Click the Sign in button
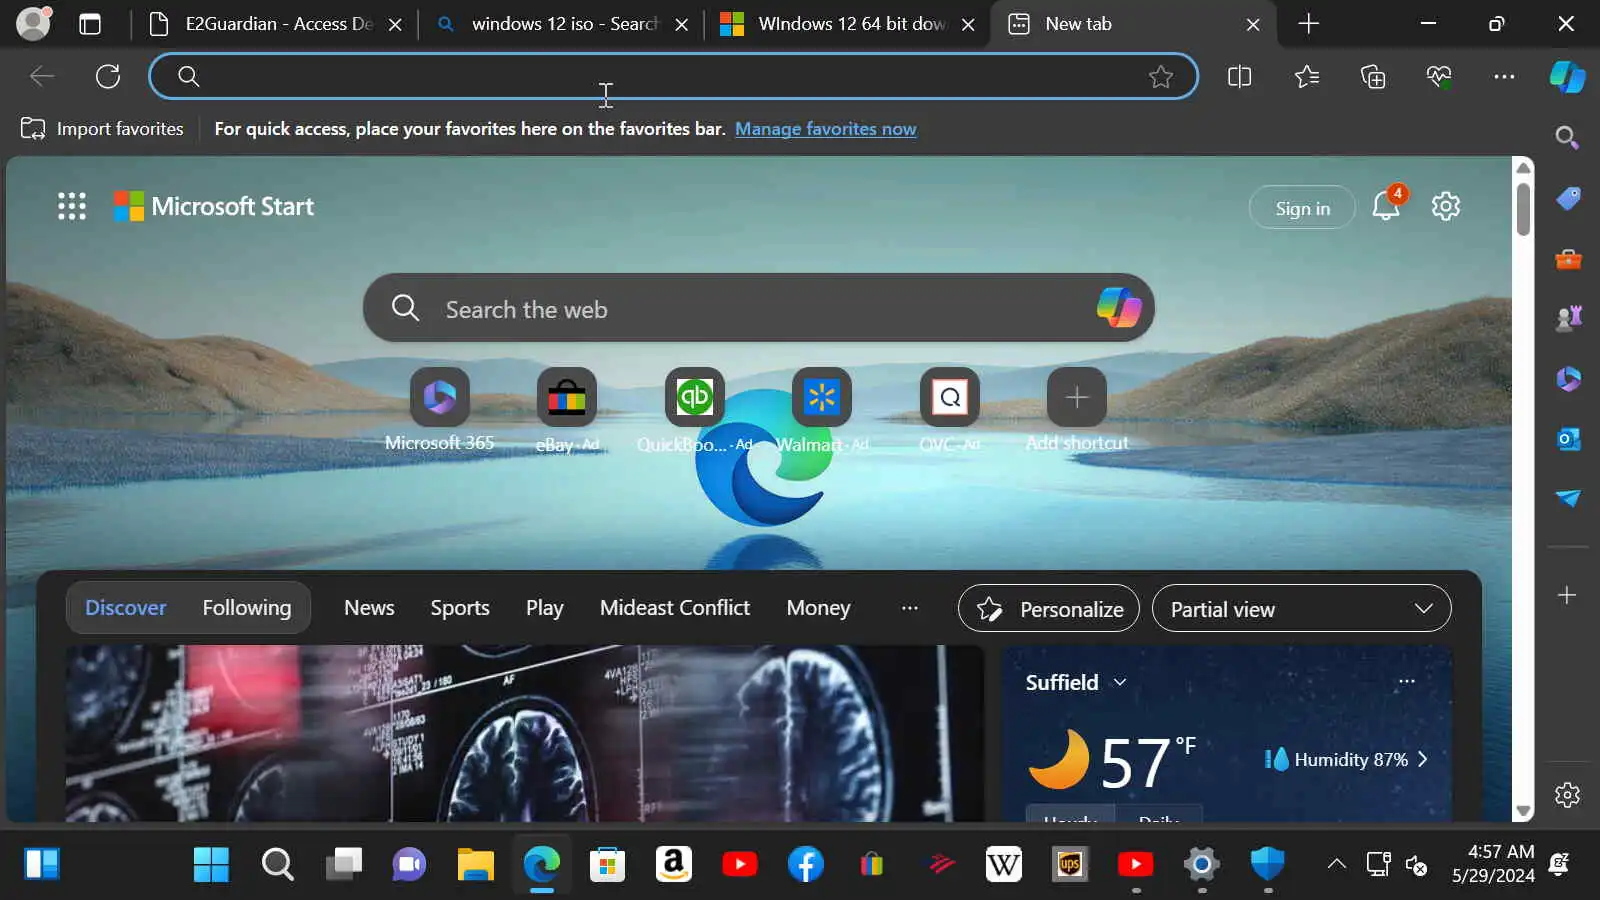Image resolution: width=1600 pixels, height=900 pixels. click(x=1302, y=208)
